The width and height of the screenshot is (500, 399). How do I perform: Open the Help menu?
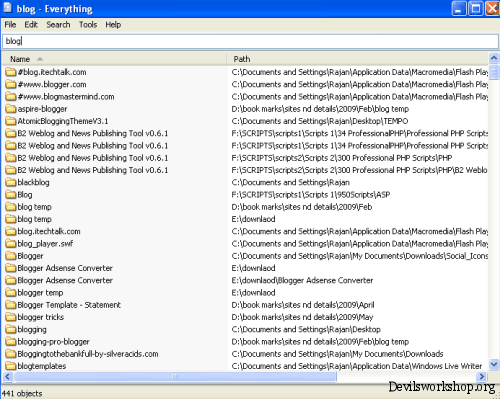[x=113, y=25]
